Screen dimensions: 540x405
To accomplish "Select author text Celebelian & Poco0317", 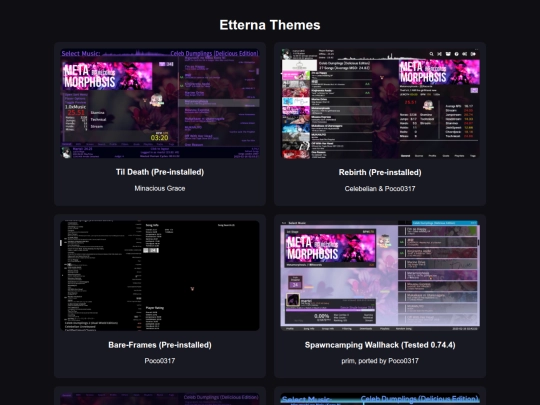I will (x=380, y=188).
